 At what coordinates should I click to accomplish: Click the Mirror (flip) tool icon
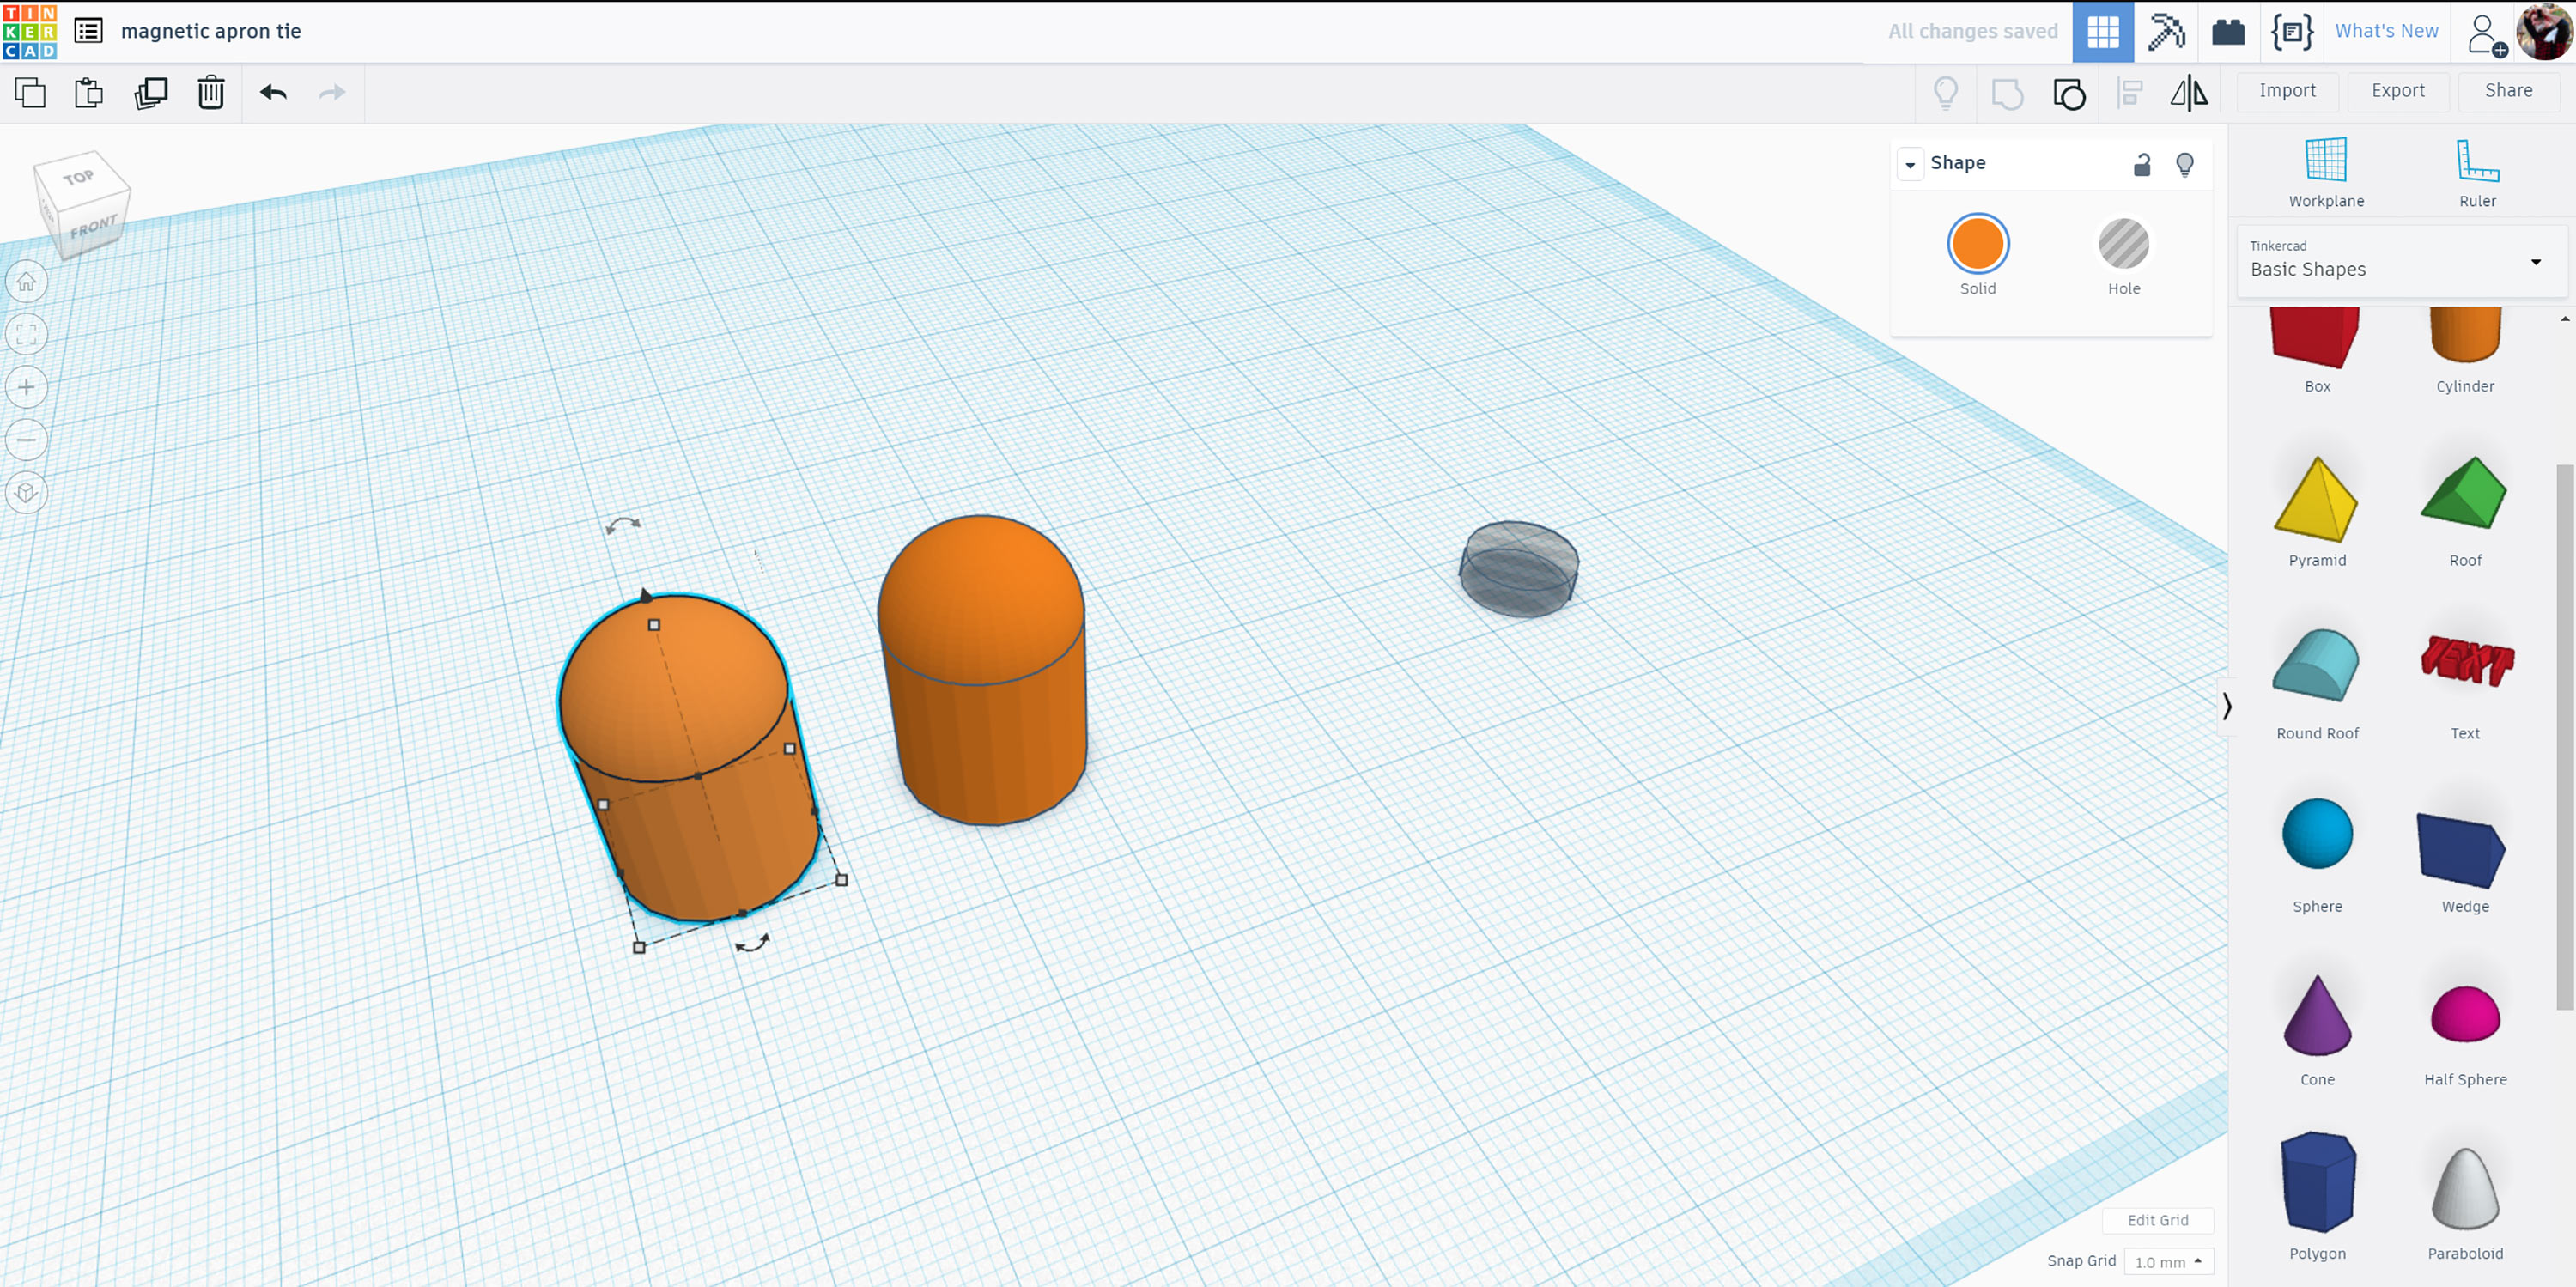[x=2189, y=93]
